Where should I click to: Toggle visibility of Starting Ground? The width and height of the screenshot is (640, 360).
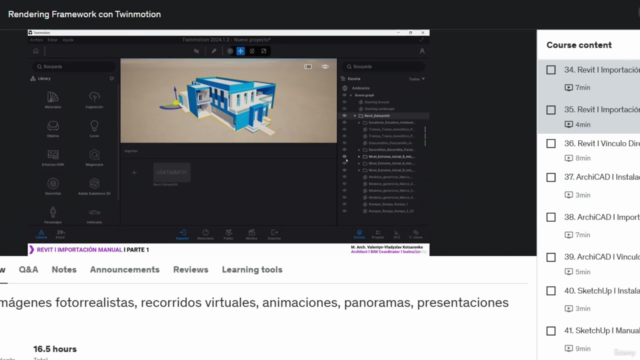(344, 102)
